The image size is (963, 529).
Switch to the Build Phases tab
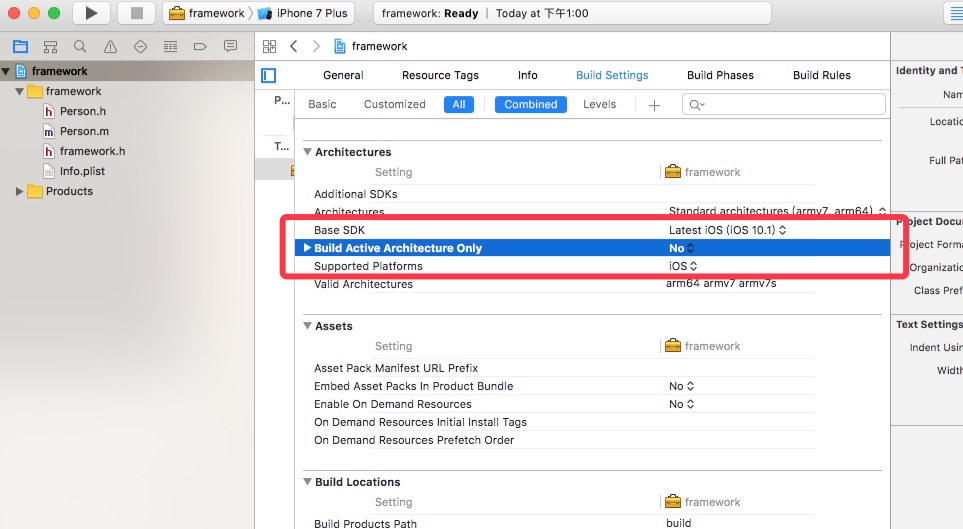click(720, 75)
